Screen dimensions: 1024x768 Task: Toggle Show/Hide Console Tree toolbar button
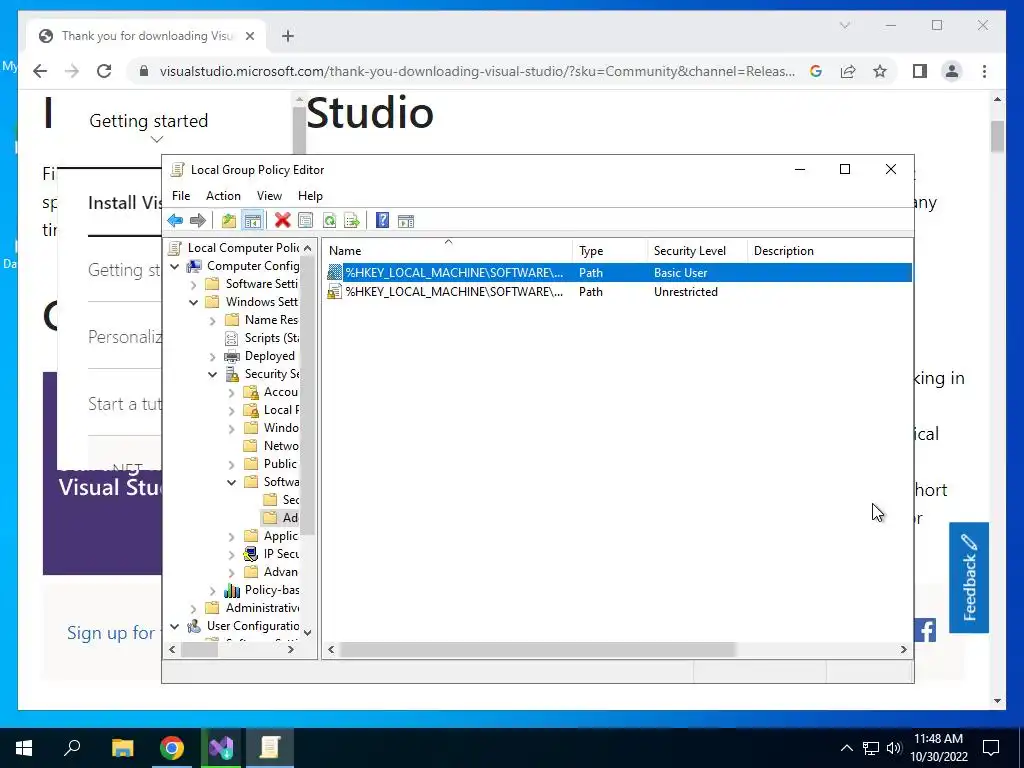(x=253, y=221)
